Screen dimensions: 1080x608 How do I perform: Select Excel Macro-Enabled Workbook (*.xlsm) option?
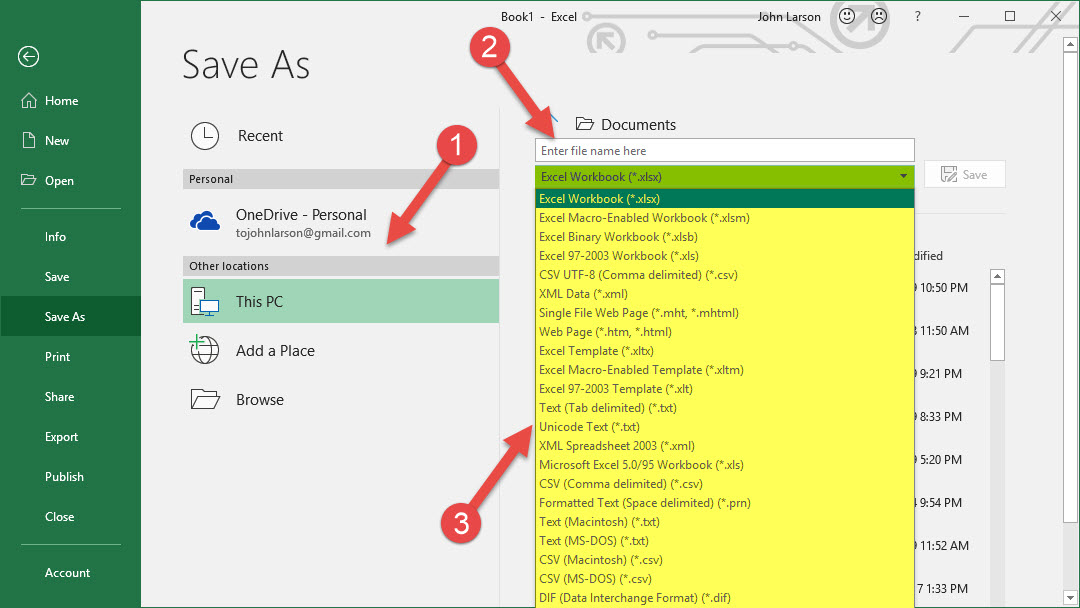pos(644,218)
